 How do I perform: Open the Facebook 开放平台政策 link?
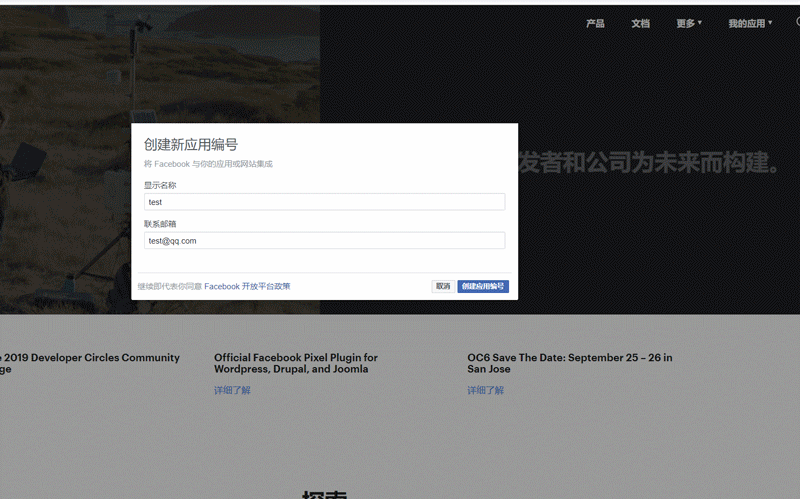click(x=247, y=286)
